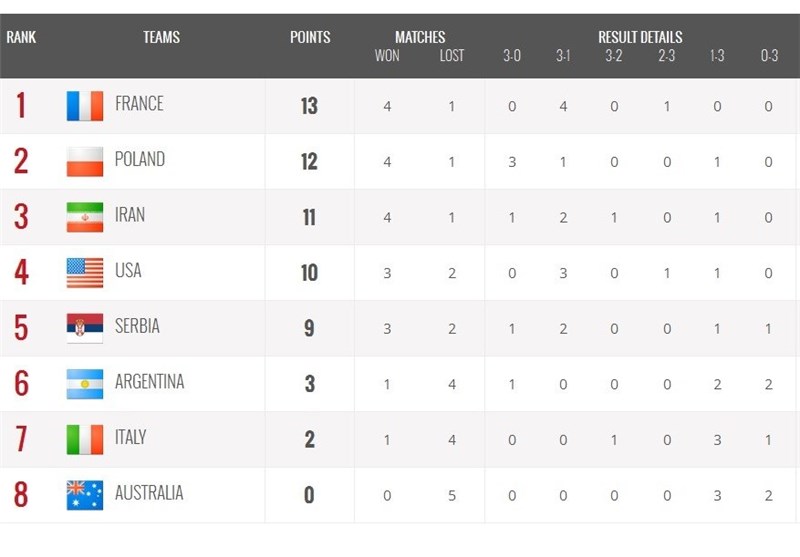Open the POLAND team name link
Image resolution: width=800 pixels, height=557 pixels.
pyautogui.click(x=140, y=159)
